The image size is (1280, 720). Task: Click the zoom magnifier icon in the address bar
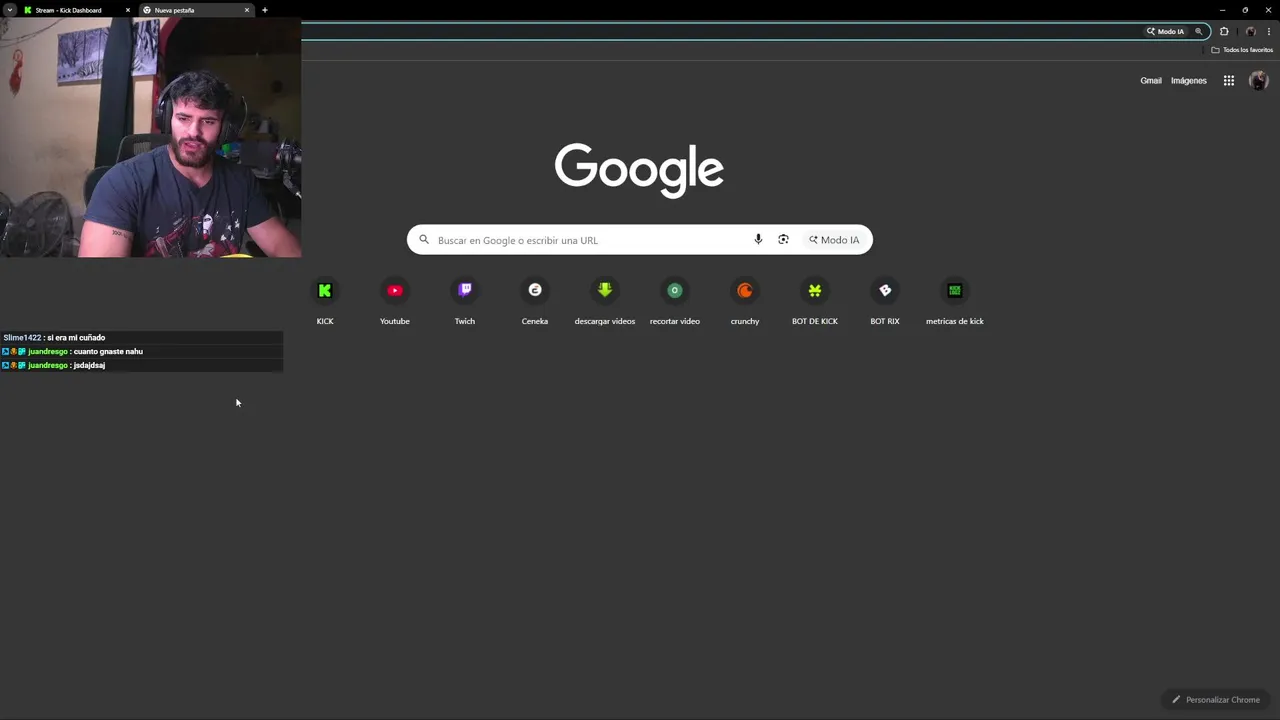pos(1199,31)
